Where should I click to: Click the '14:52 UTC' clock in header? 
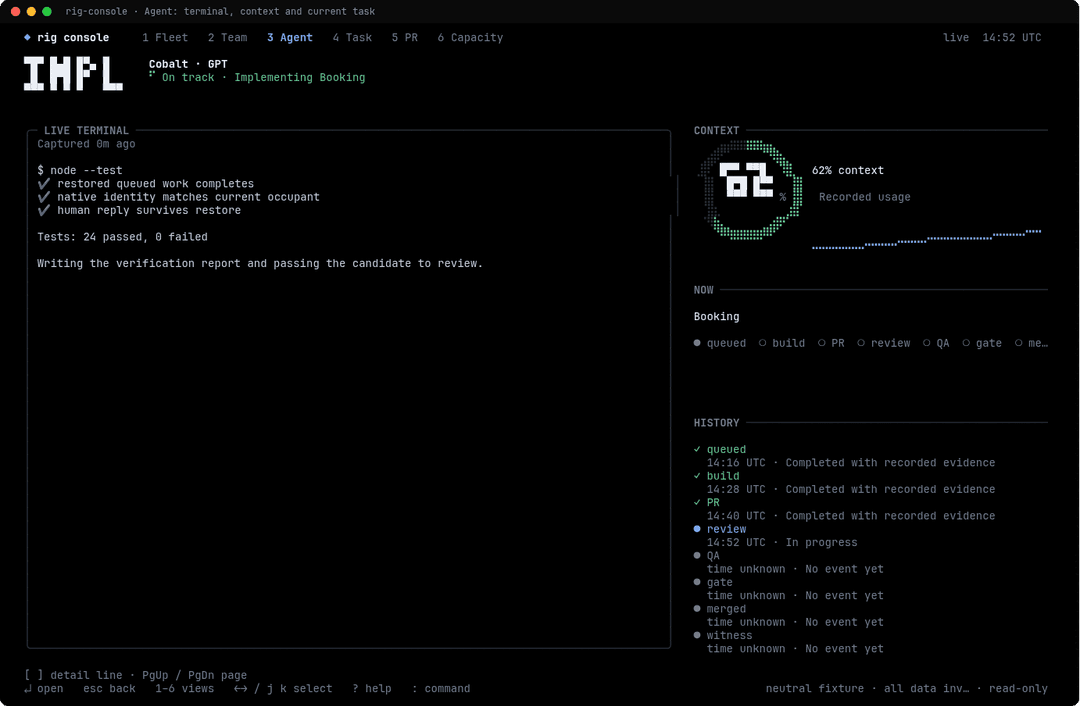click(x=1012, y=37)
